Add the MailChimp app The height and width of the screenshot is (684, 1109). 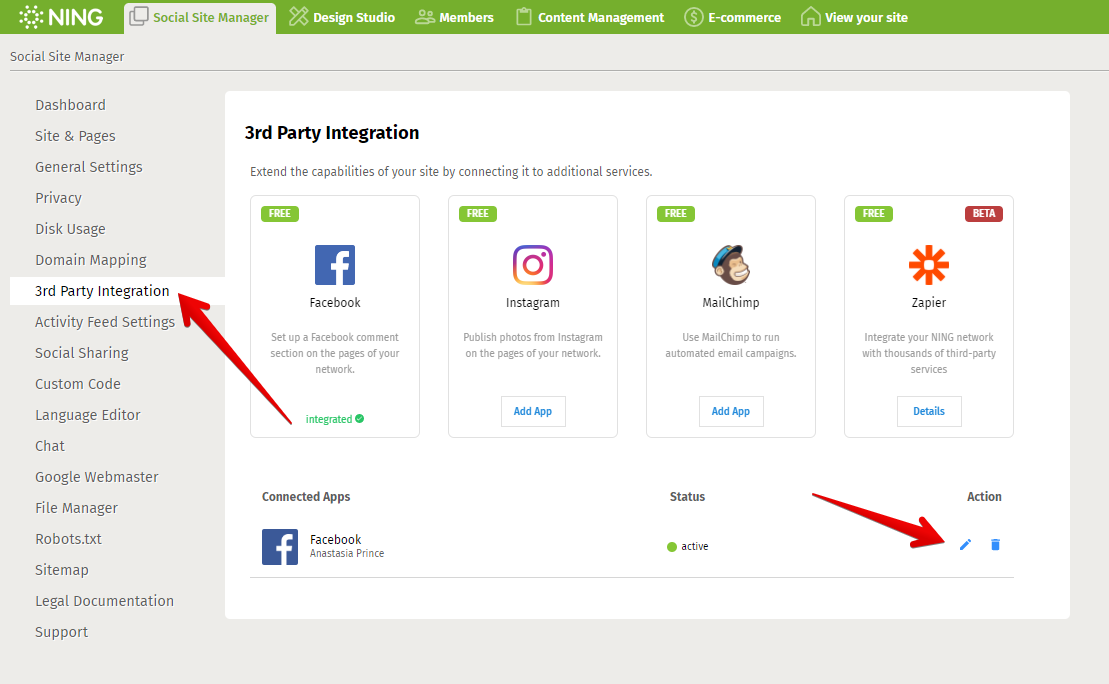tap(731, 411)
